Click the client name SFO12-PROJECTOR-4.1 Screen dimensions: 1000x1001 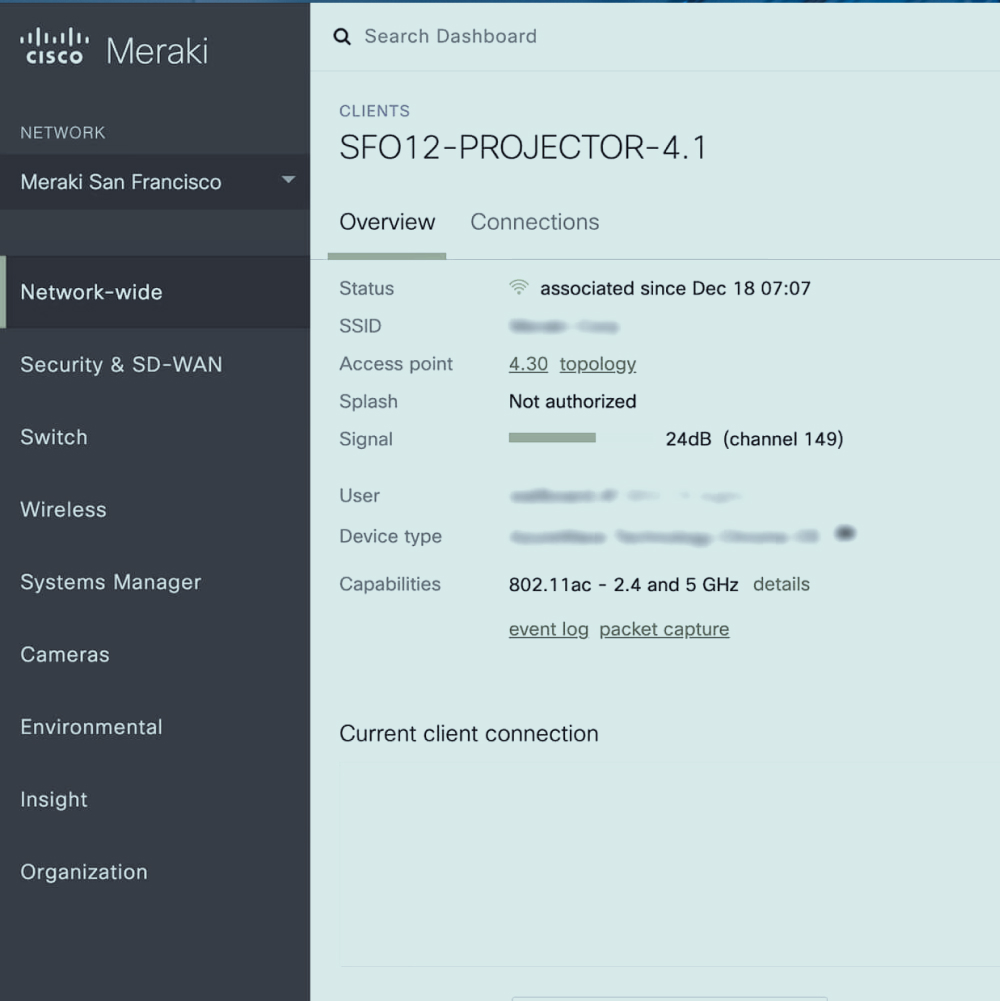(x=523, y=147)
